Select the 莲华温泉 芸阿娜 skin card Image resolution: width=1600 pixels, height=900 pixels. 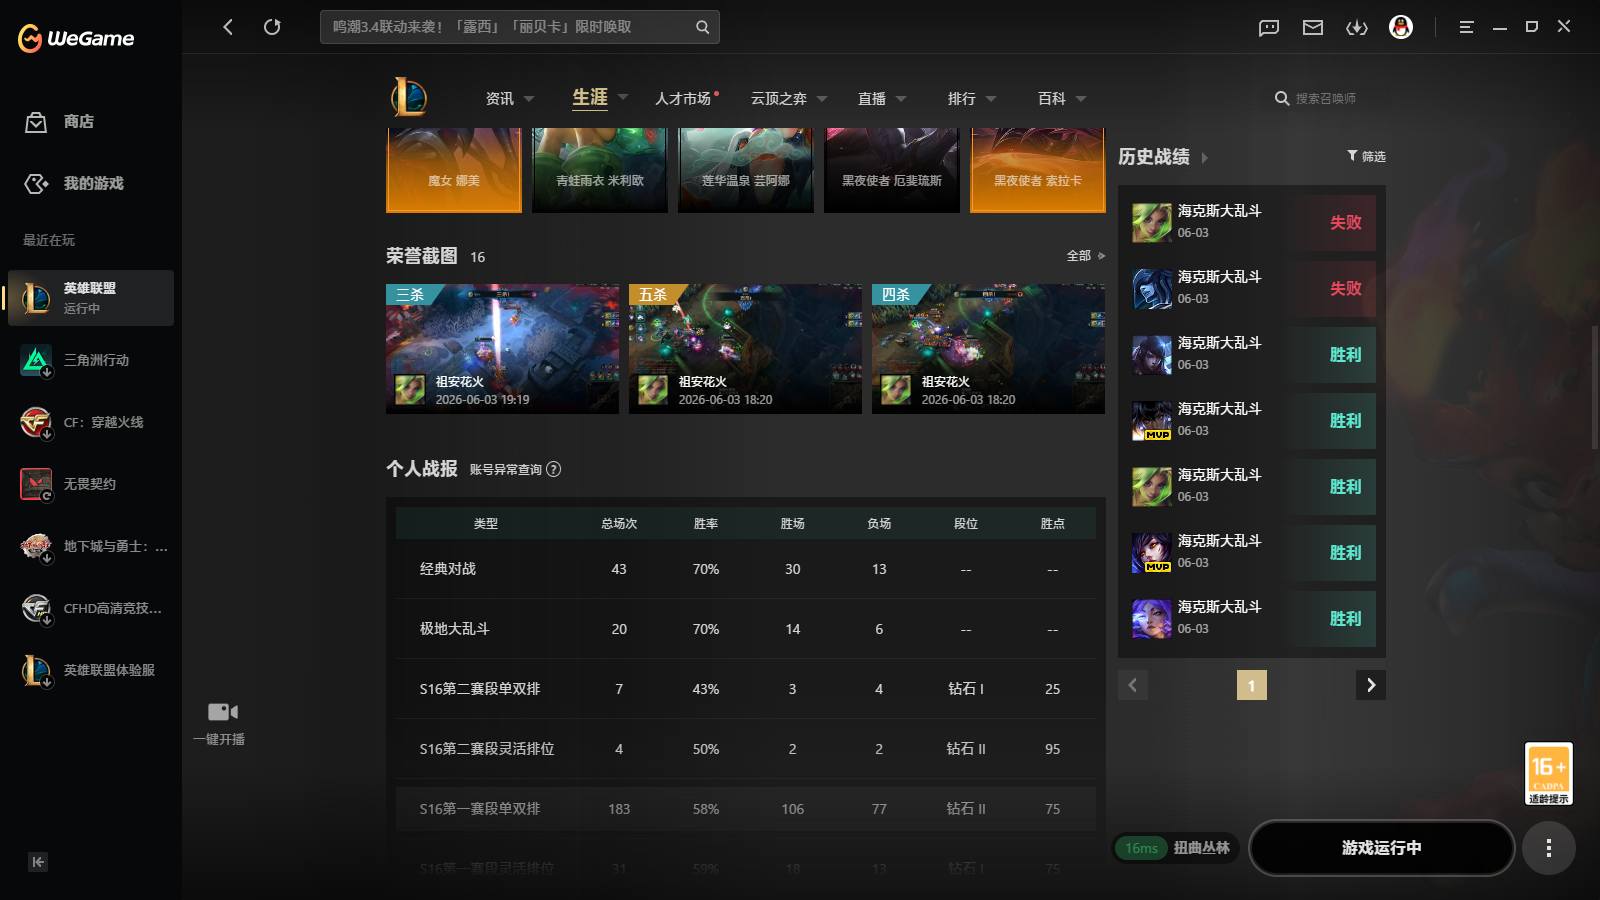746,170
